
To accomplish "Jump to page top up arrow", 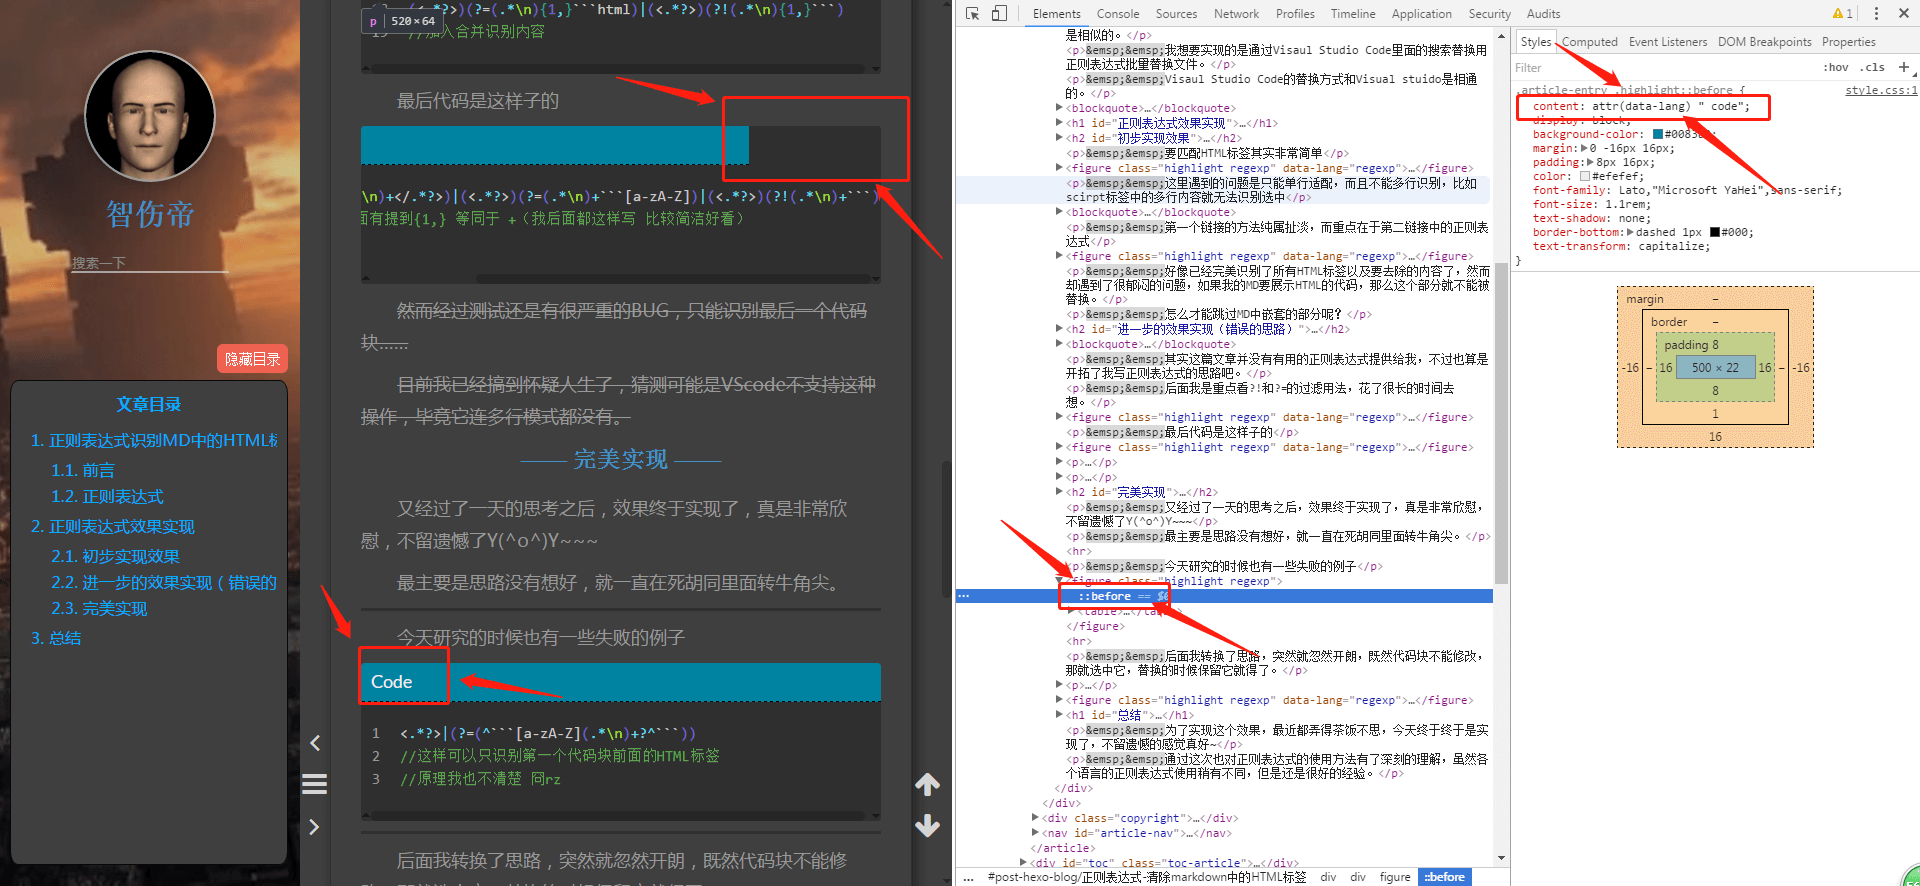I will coord(927,785).
